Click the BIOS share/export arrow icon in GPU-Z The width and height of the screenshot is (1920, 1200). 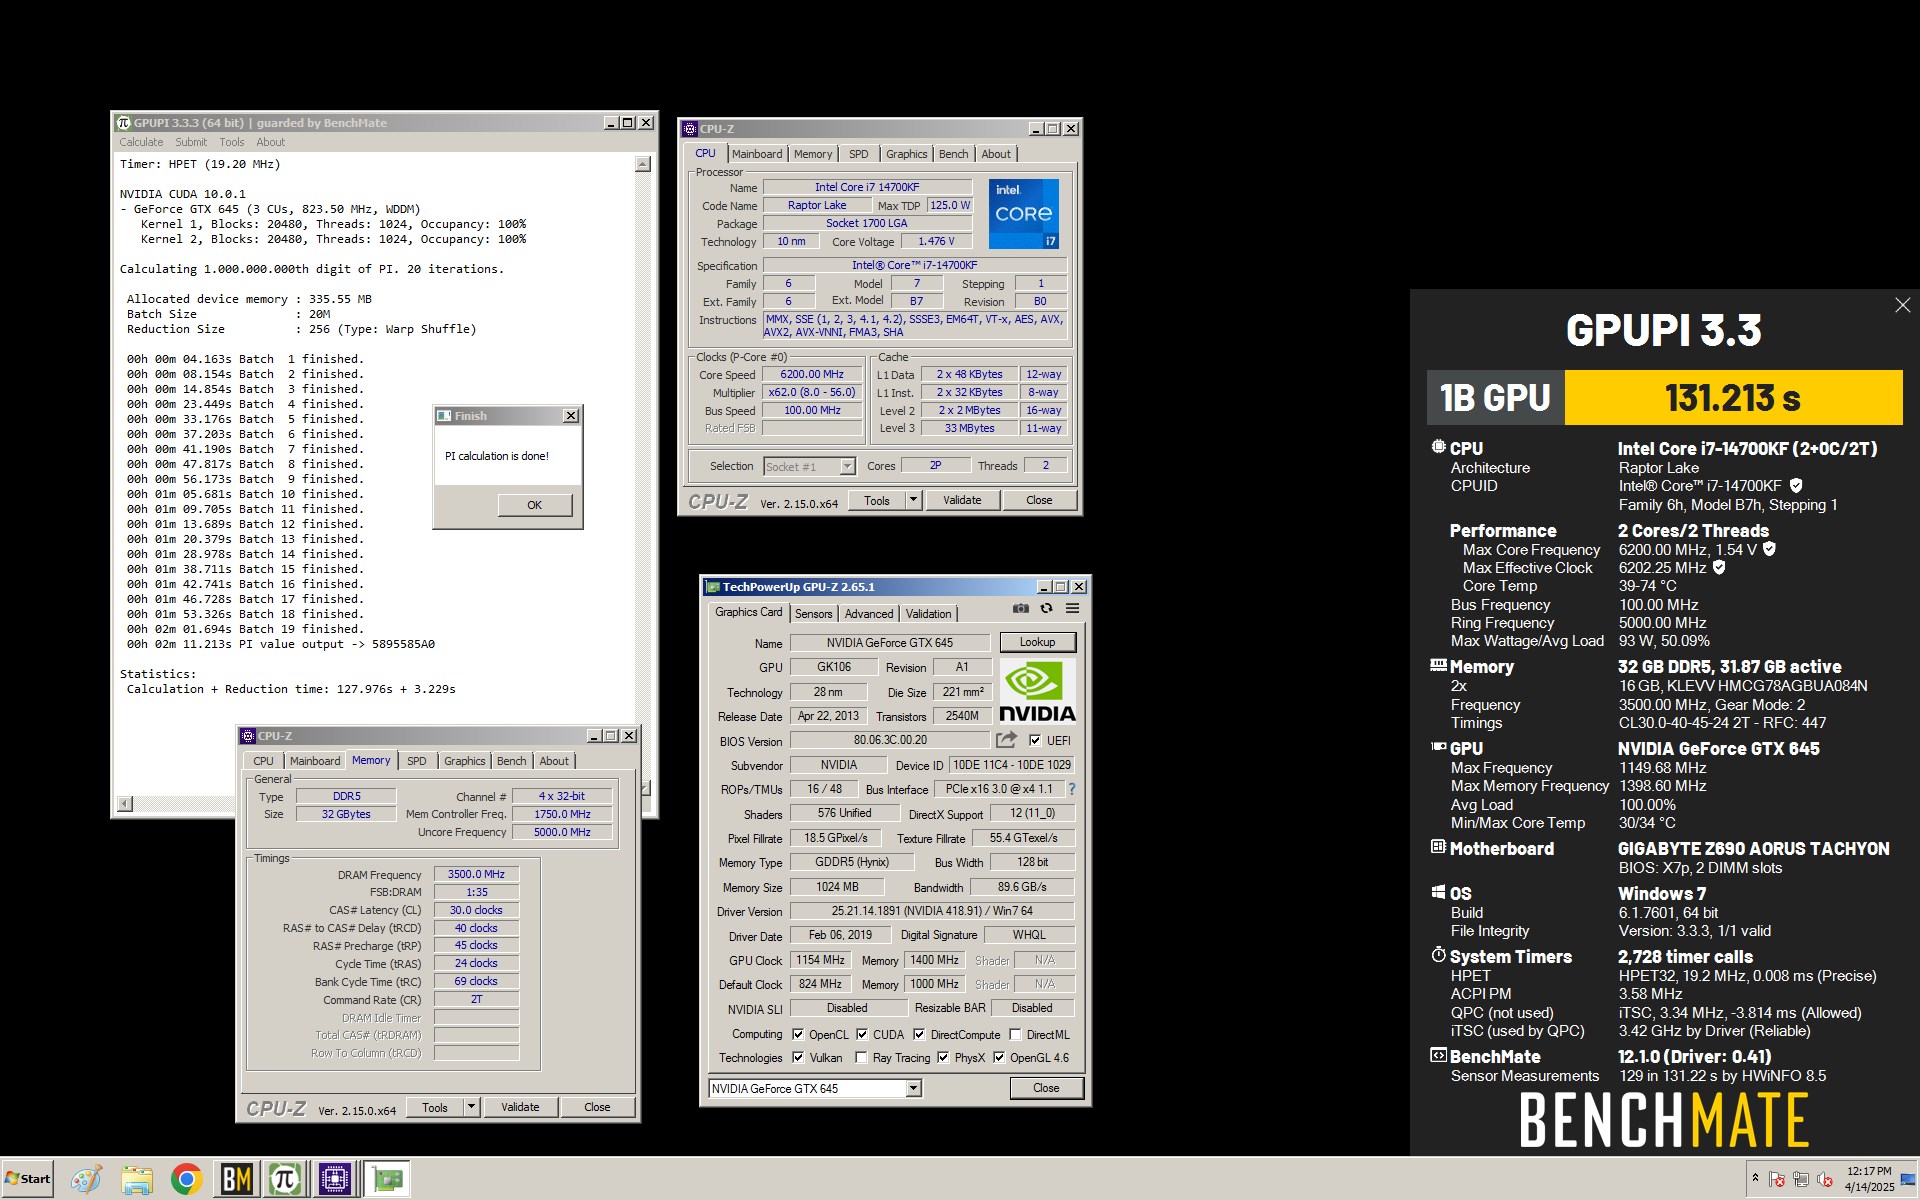point(1006,740)
